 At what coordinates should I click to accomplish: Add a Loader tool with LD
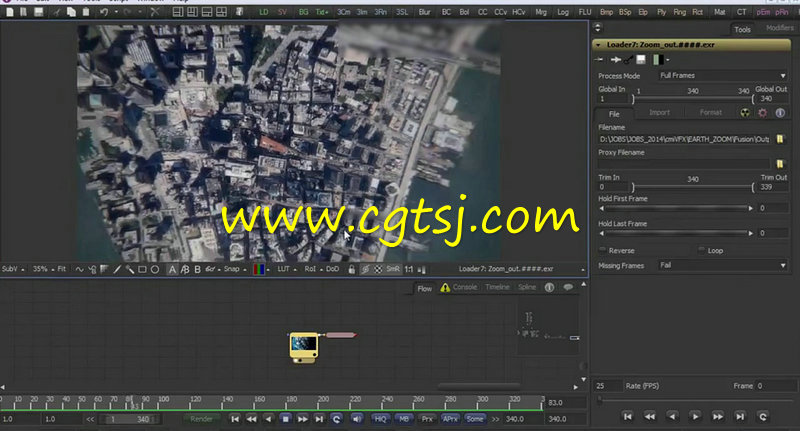point(264,12)
